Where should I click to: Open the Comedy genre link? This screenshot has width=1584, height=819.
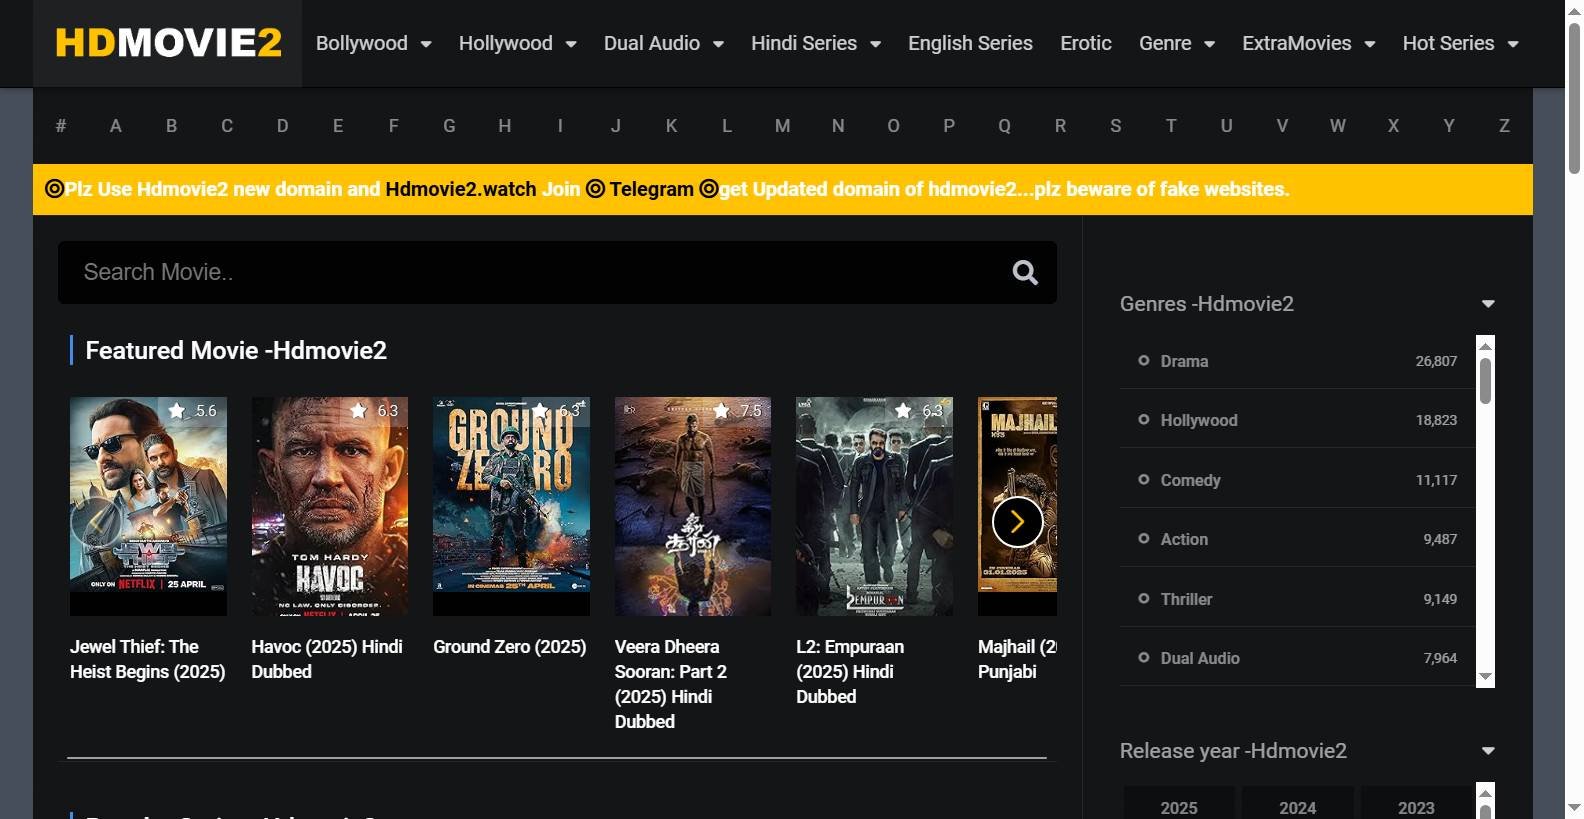[1190, 480]
